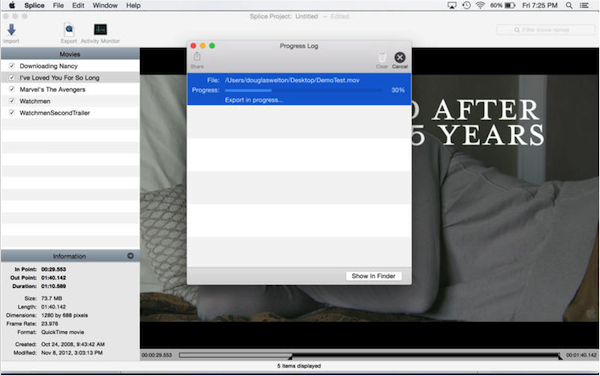Select the Watchmen movie row
Viewport: 600px width, 376px height.
click(x=70, y=101)
